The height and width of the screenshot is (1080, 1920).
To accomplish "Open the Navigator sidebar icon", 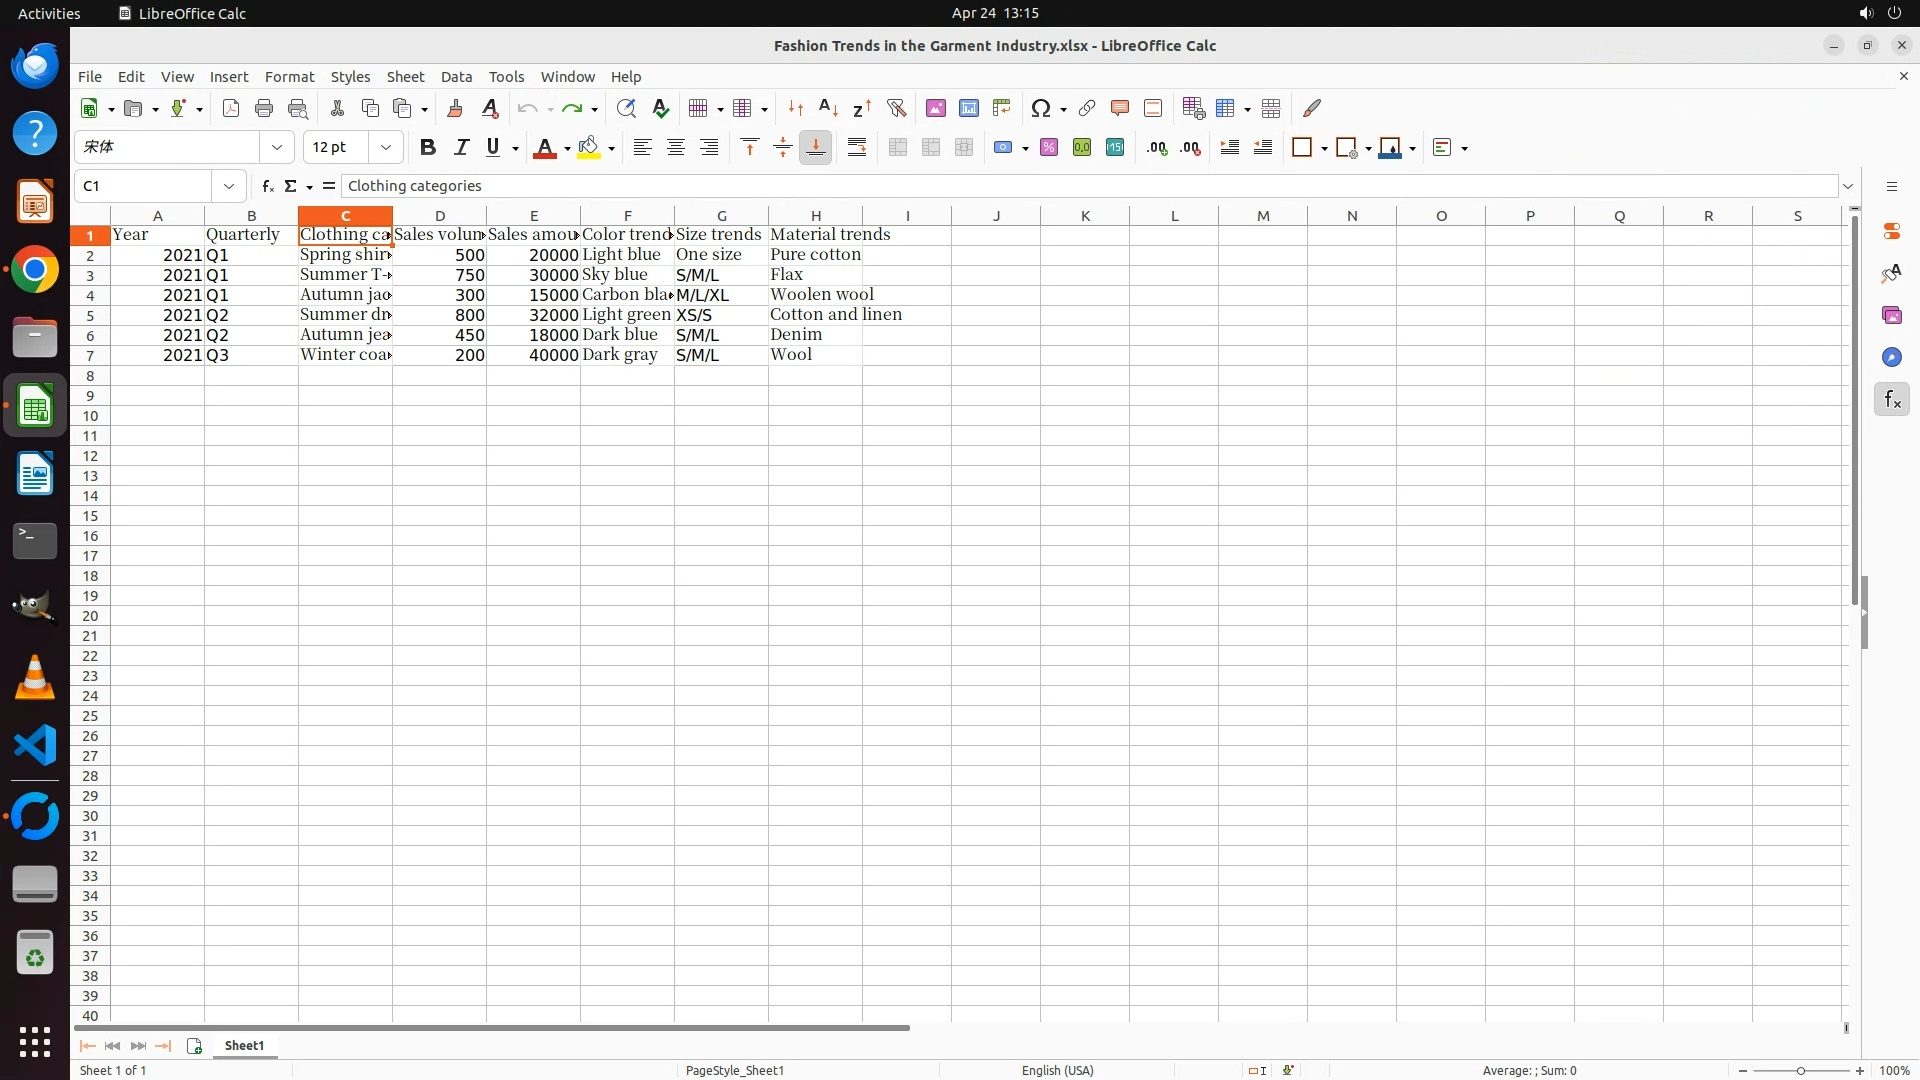I will click(x=1891, y=358).
